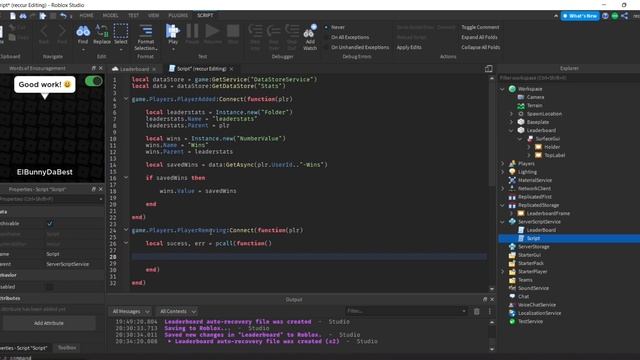Select TestService in Explorer

pos(530,321)
